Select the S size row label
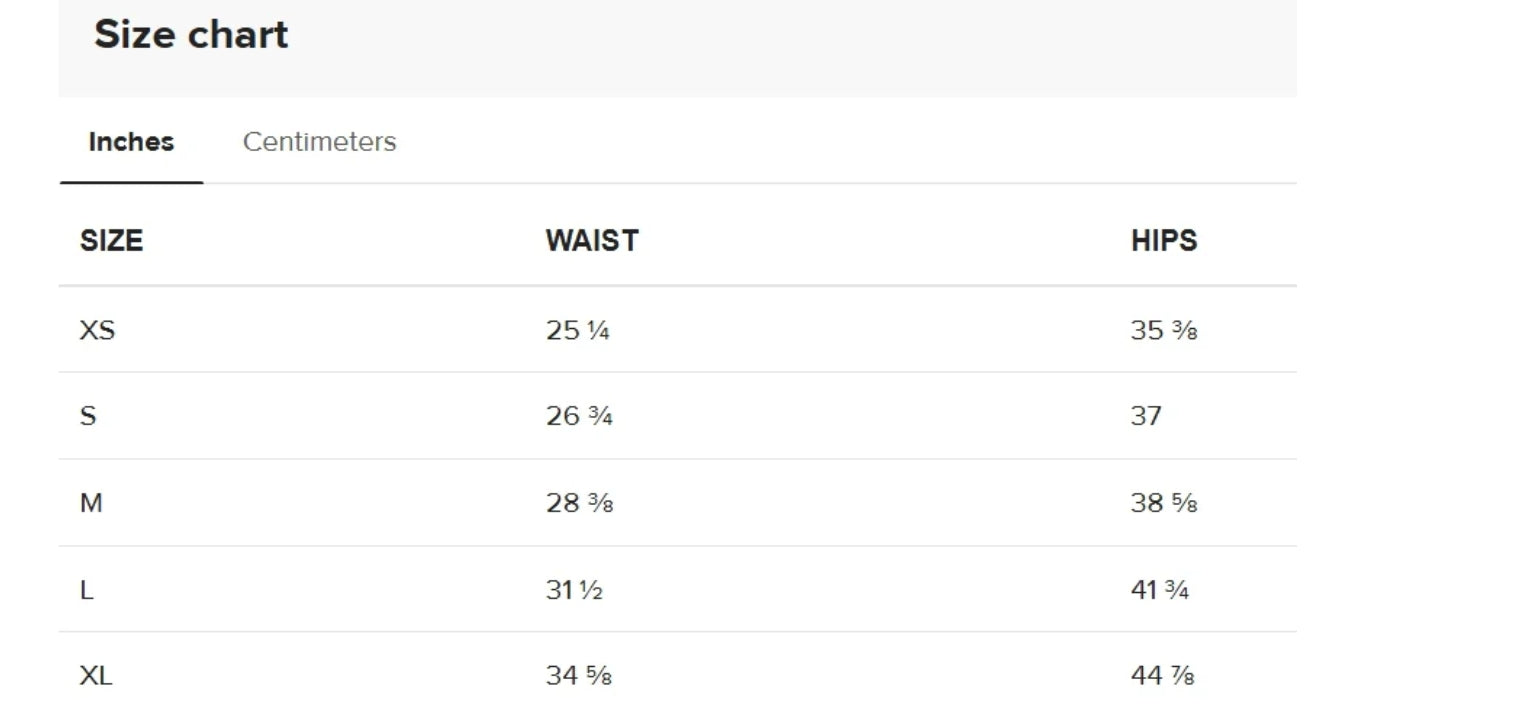Screen dimensions: 1529x715 [88, 416]
